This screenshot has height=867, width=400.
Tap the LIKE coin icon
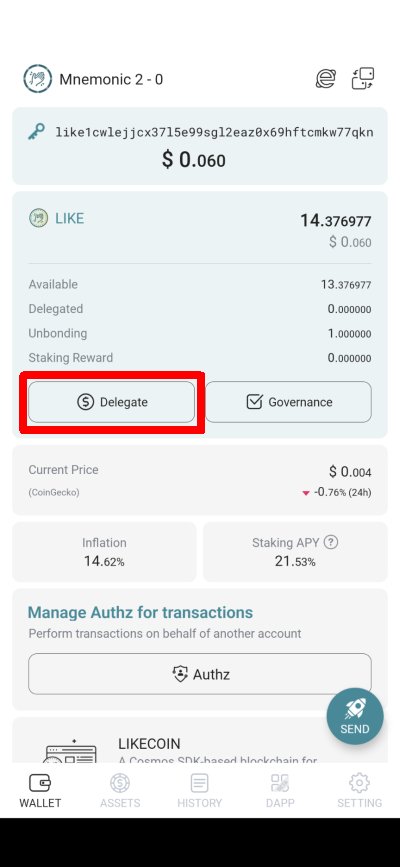coord(37,218)
